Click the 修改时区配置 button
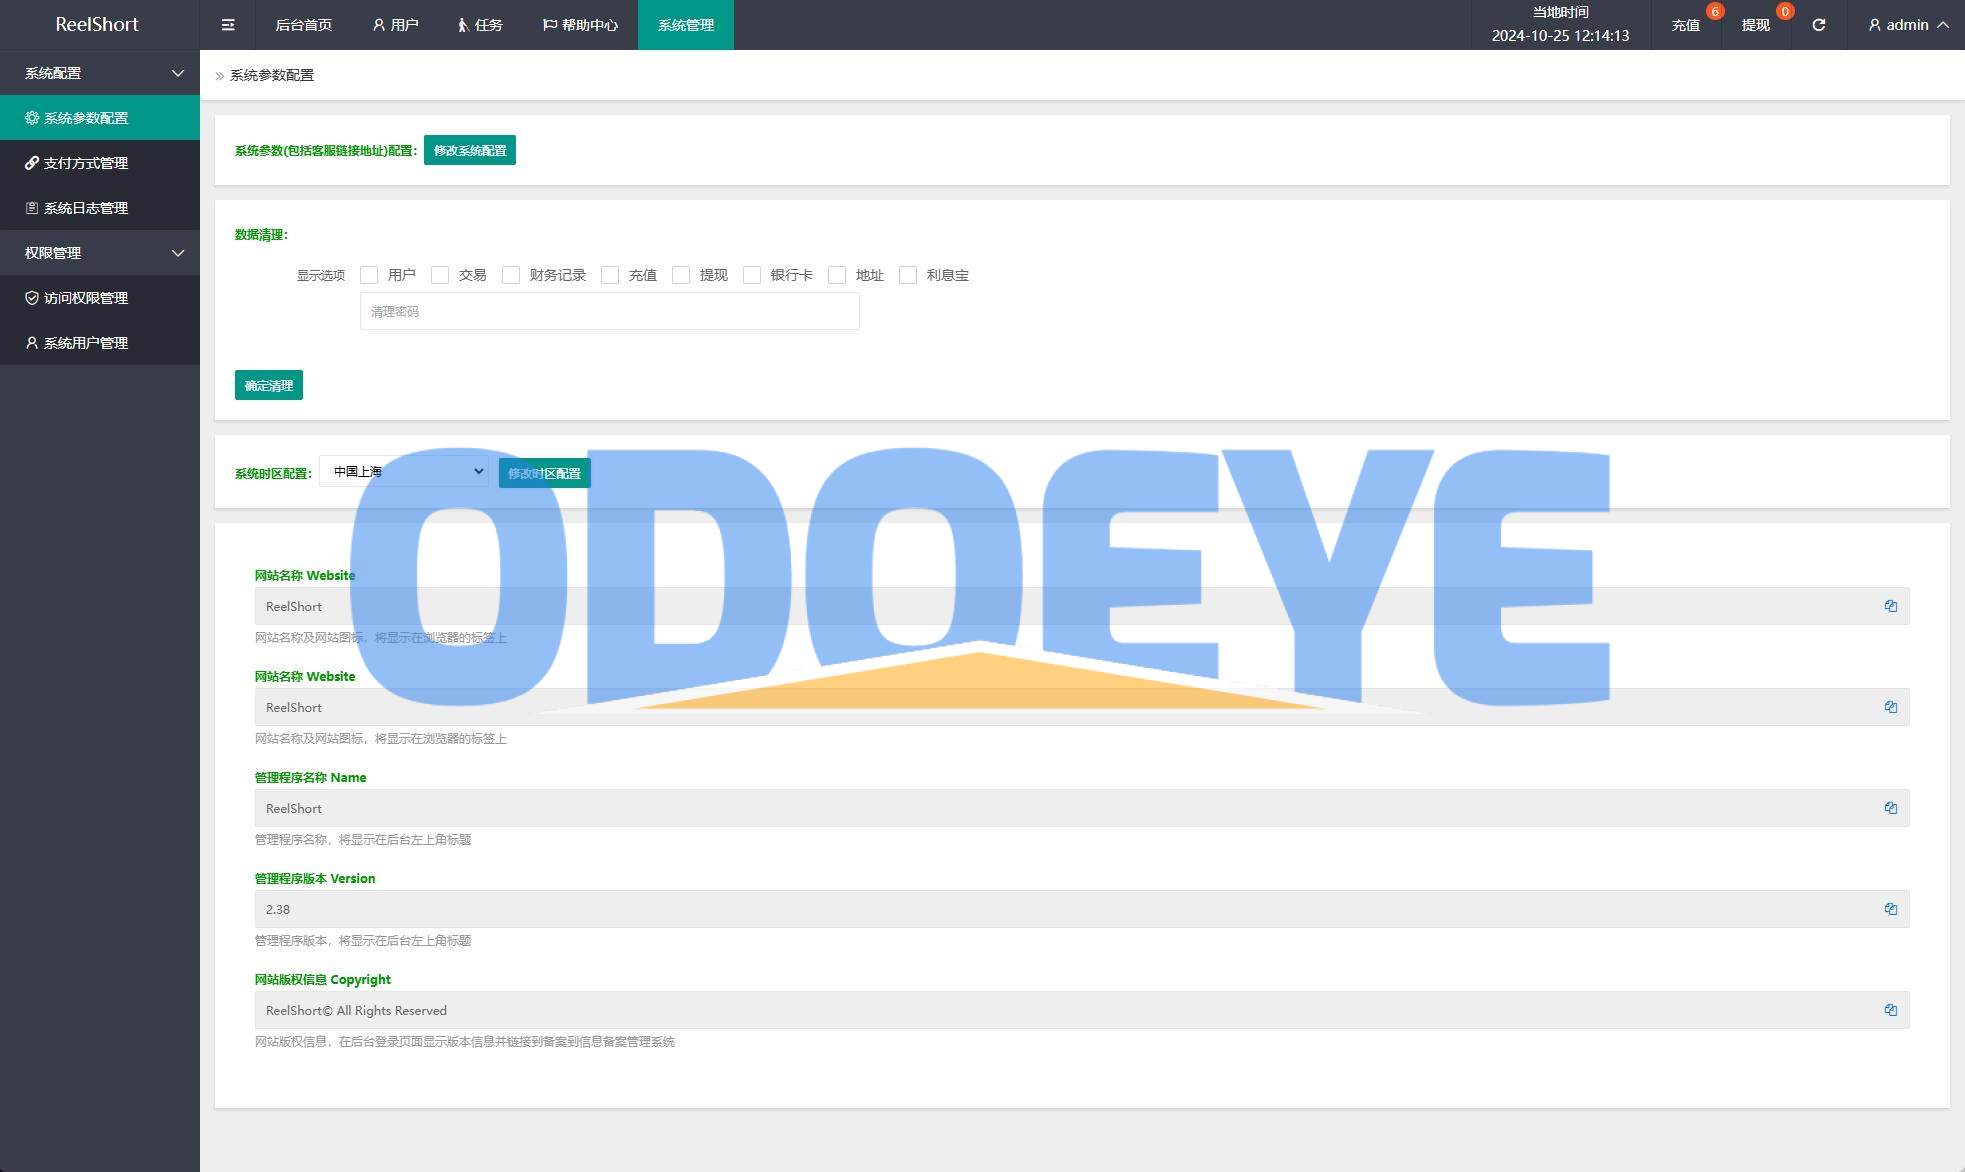The width and height of the screenshot is (1965, 1172). (x=544, y=473)
